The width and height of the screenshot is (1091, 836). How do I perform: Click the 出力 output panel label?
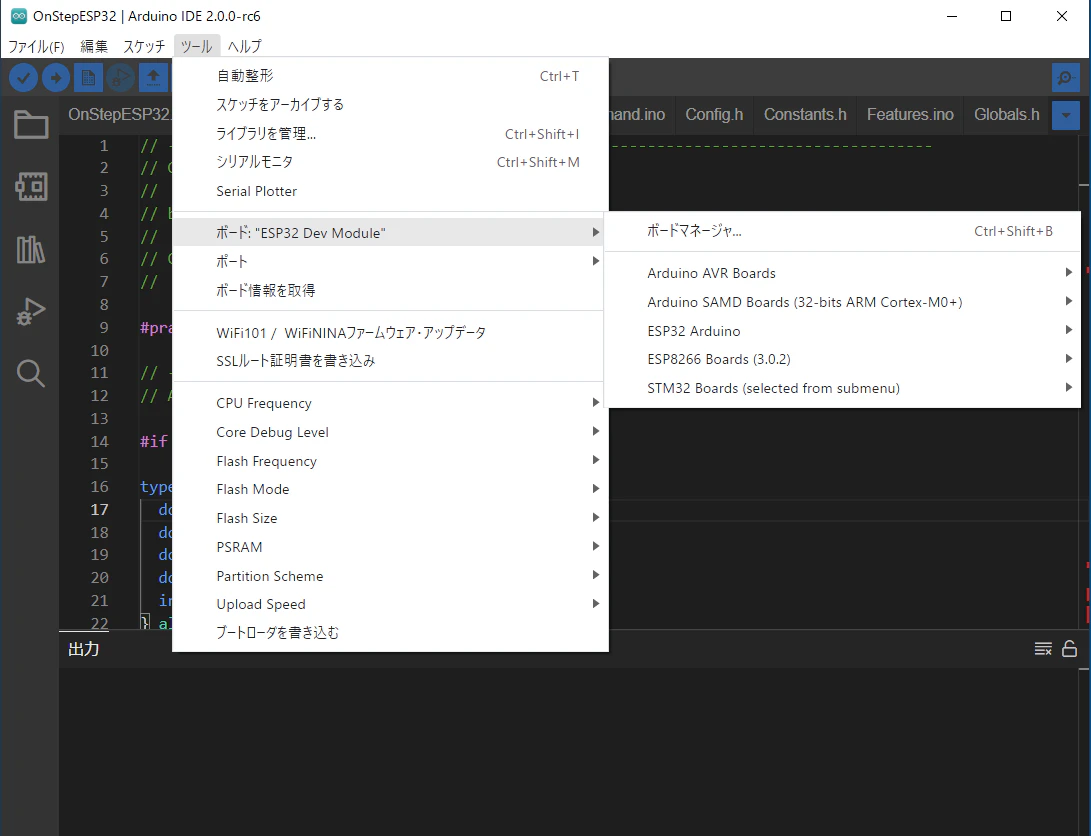(83, 650)
